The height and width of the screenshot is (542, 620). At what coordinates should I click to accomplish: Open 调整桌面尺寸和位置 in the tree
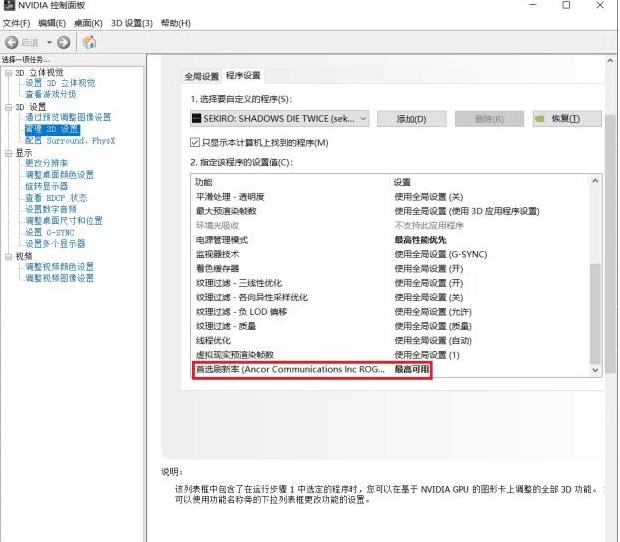pos(64,221)
